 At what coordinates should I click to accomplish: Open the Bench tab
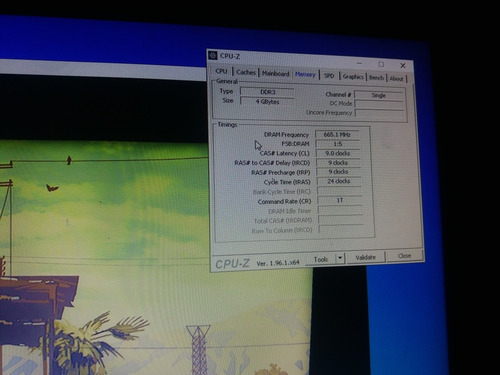click(376, 78)
